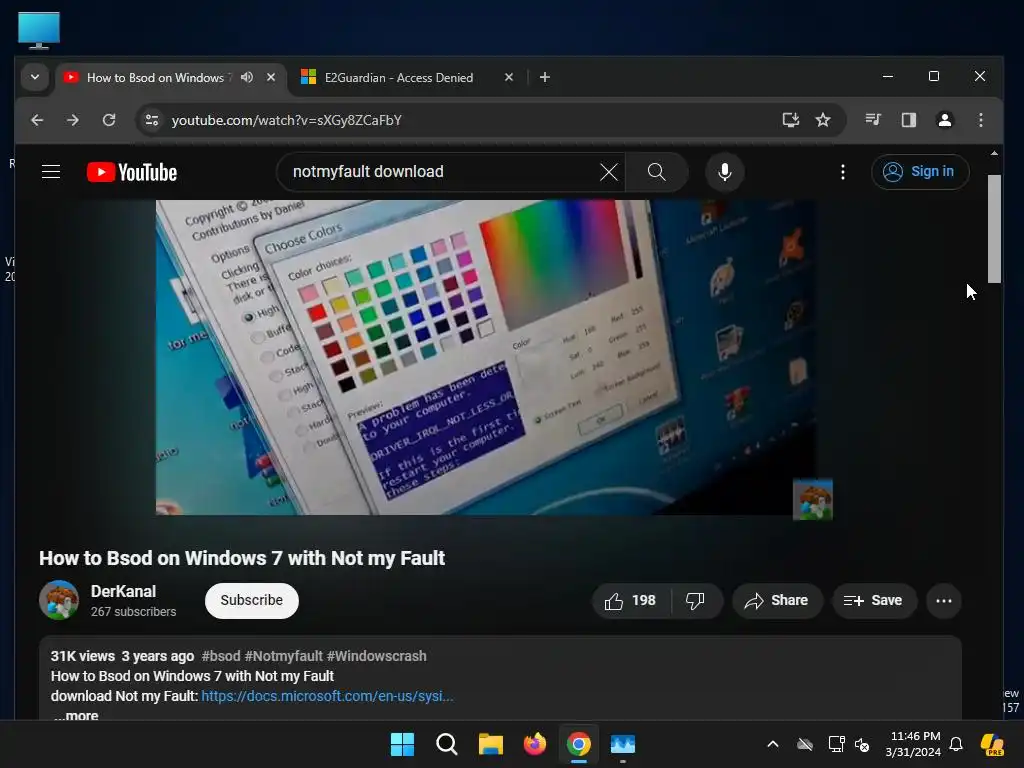Image resolution: width=1024 pixels, height=768 pixels.
Task: Subscribe to DerKanal channel
Action: pyautogui.click(x=251, y=600)
